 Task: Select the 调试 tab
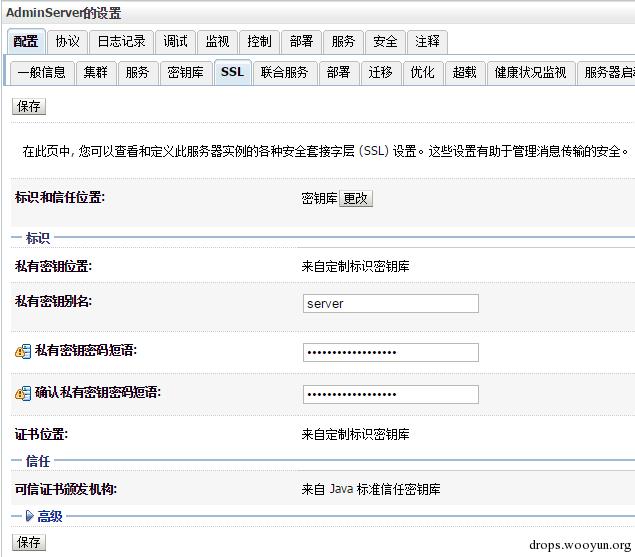(x=175, y=41)
